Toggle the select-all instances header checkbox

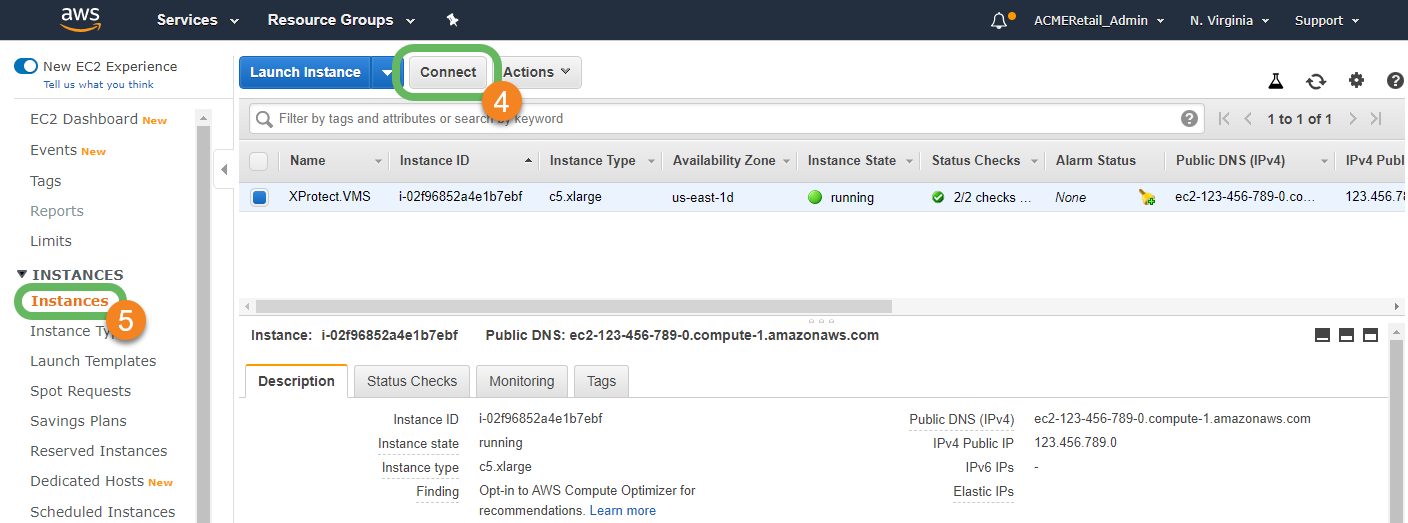click(x=259, y=161)
